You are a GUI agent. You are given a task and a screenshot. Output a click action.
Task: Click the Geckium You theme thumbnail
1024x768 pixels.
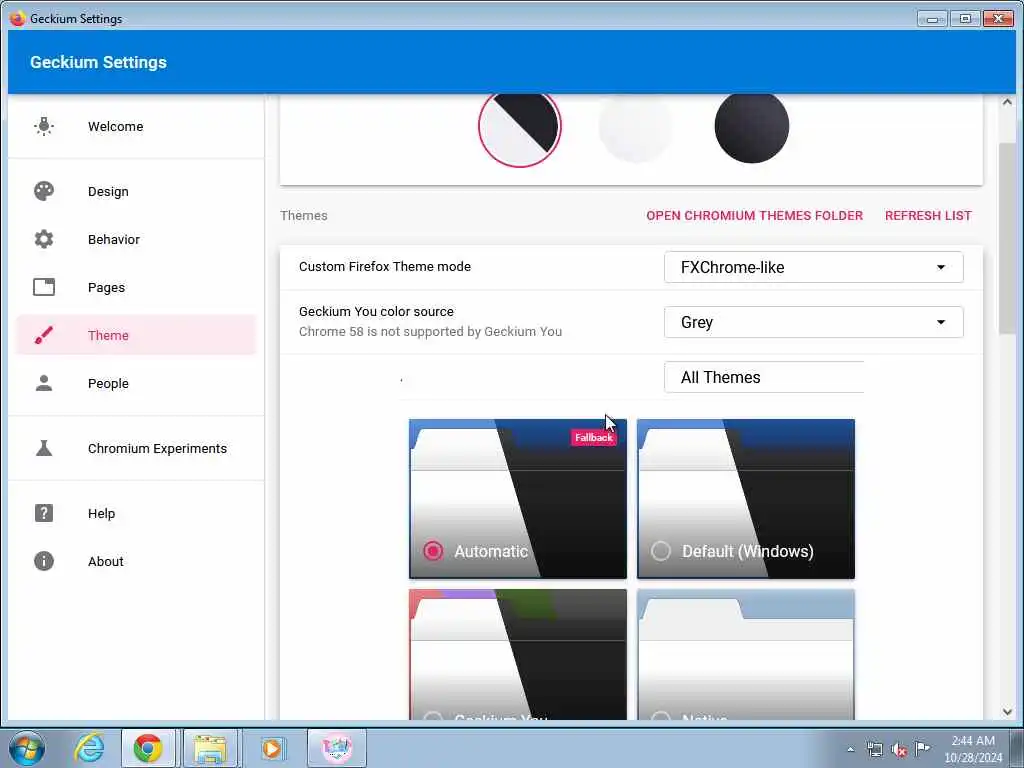coord(518,654)
